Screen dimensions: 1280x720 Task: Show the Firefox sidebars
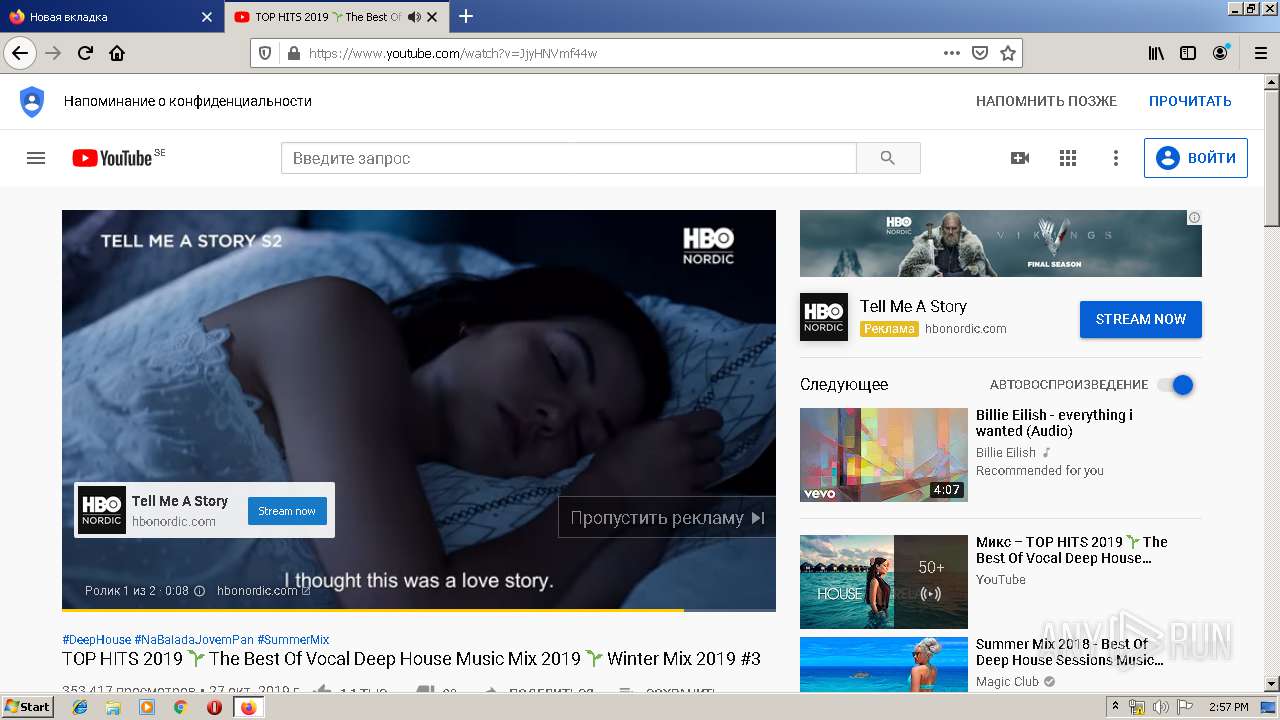click(x=1188, y=53)
